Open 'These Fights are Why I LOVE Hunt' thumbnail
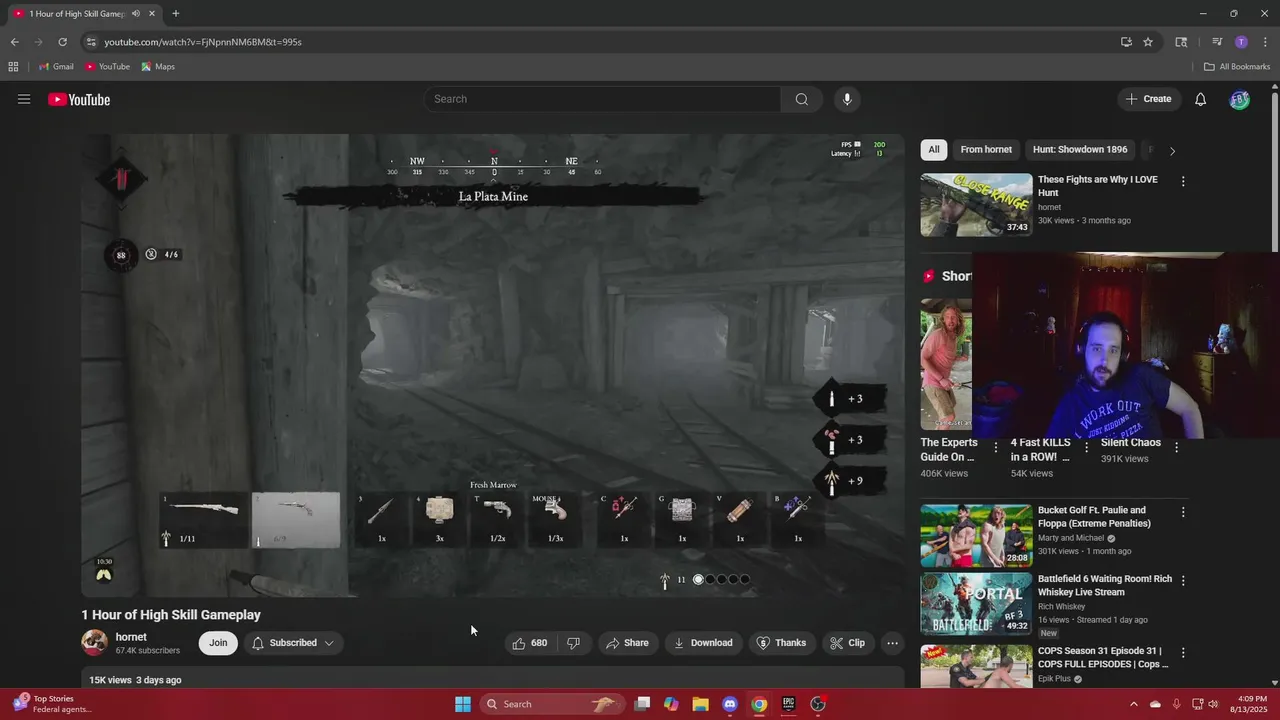The image size is (1280, 720). pyautogui.click(x=976, y=205)
